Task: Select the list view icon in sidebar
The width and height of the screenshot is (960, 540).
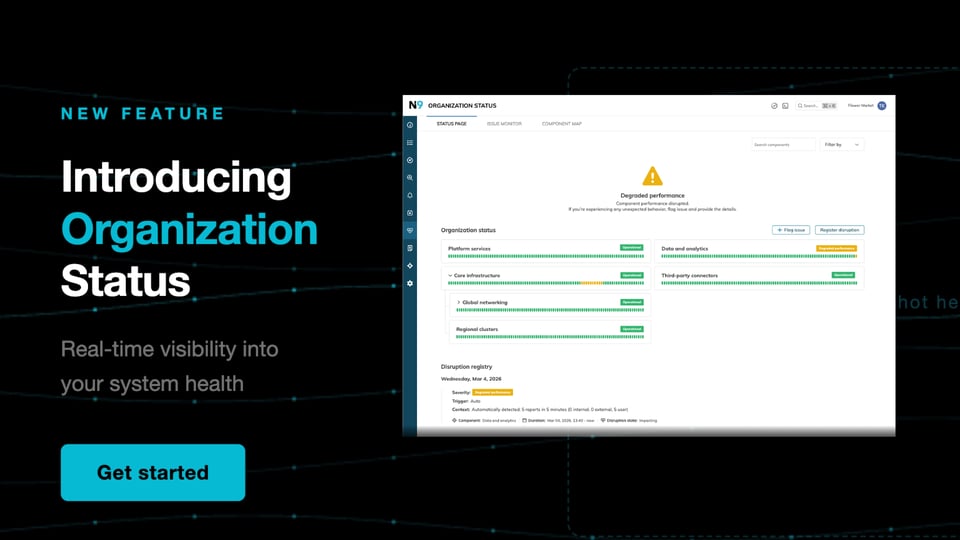Action: (410, 143)
